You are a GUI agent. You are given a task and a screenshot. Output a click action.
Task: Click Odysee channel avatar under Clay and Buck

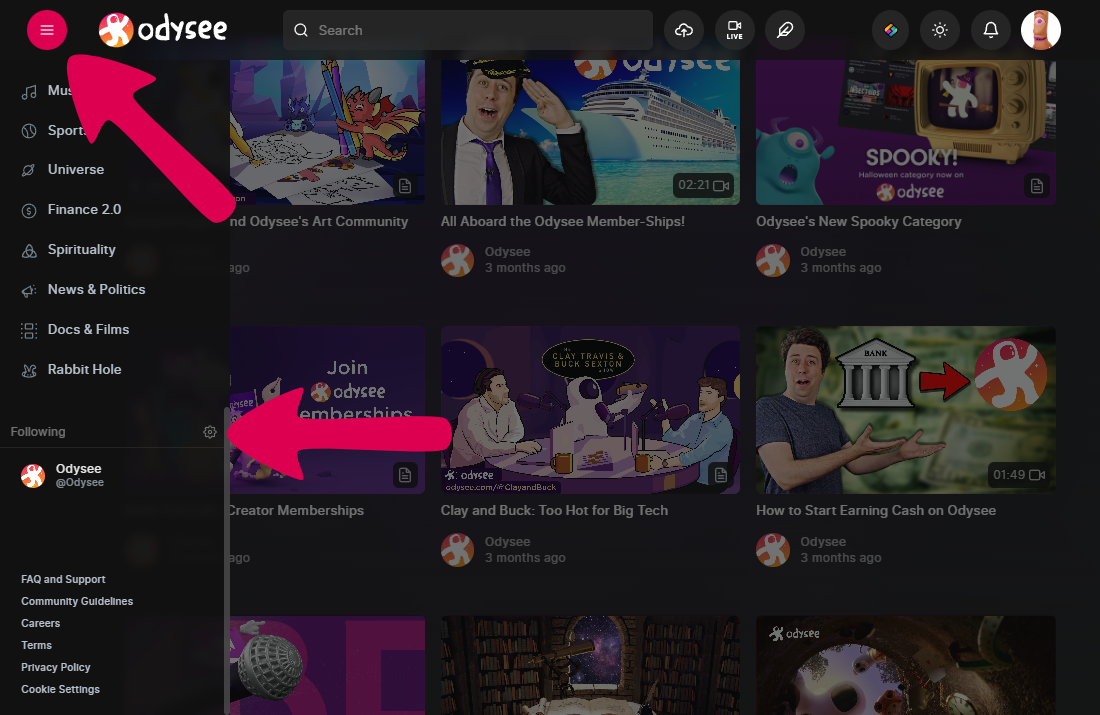(457, 550)
